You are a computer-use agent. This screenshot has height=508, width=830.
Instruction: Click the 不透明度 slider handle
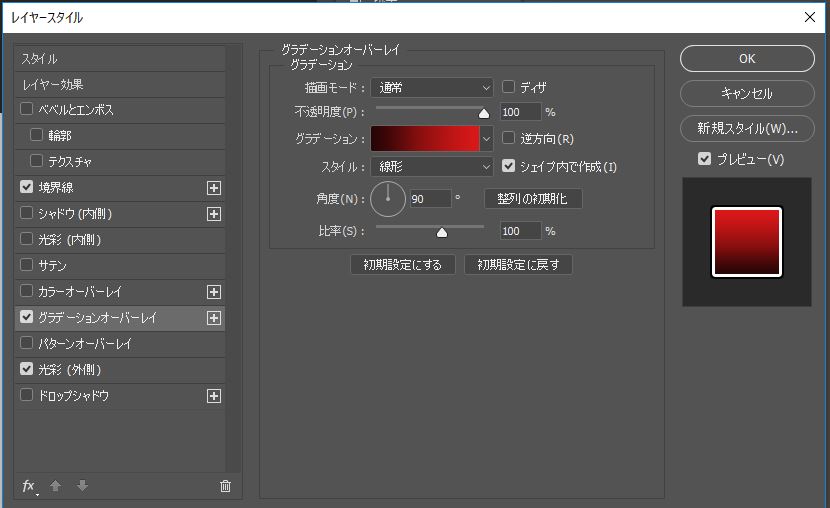484,113
